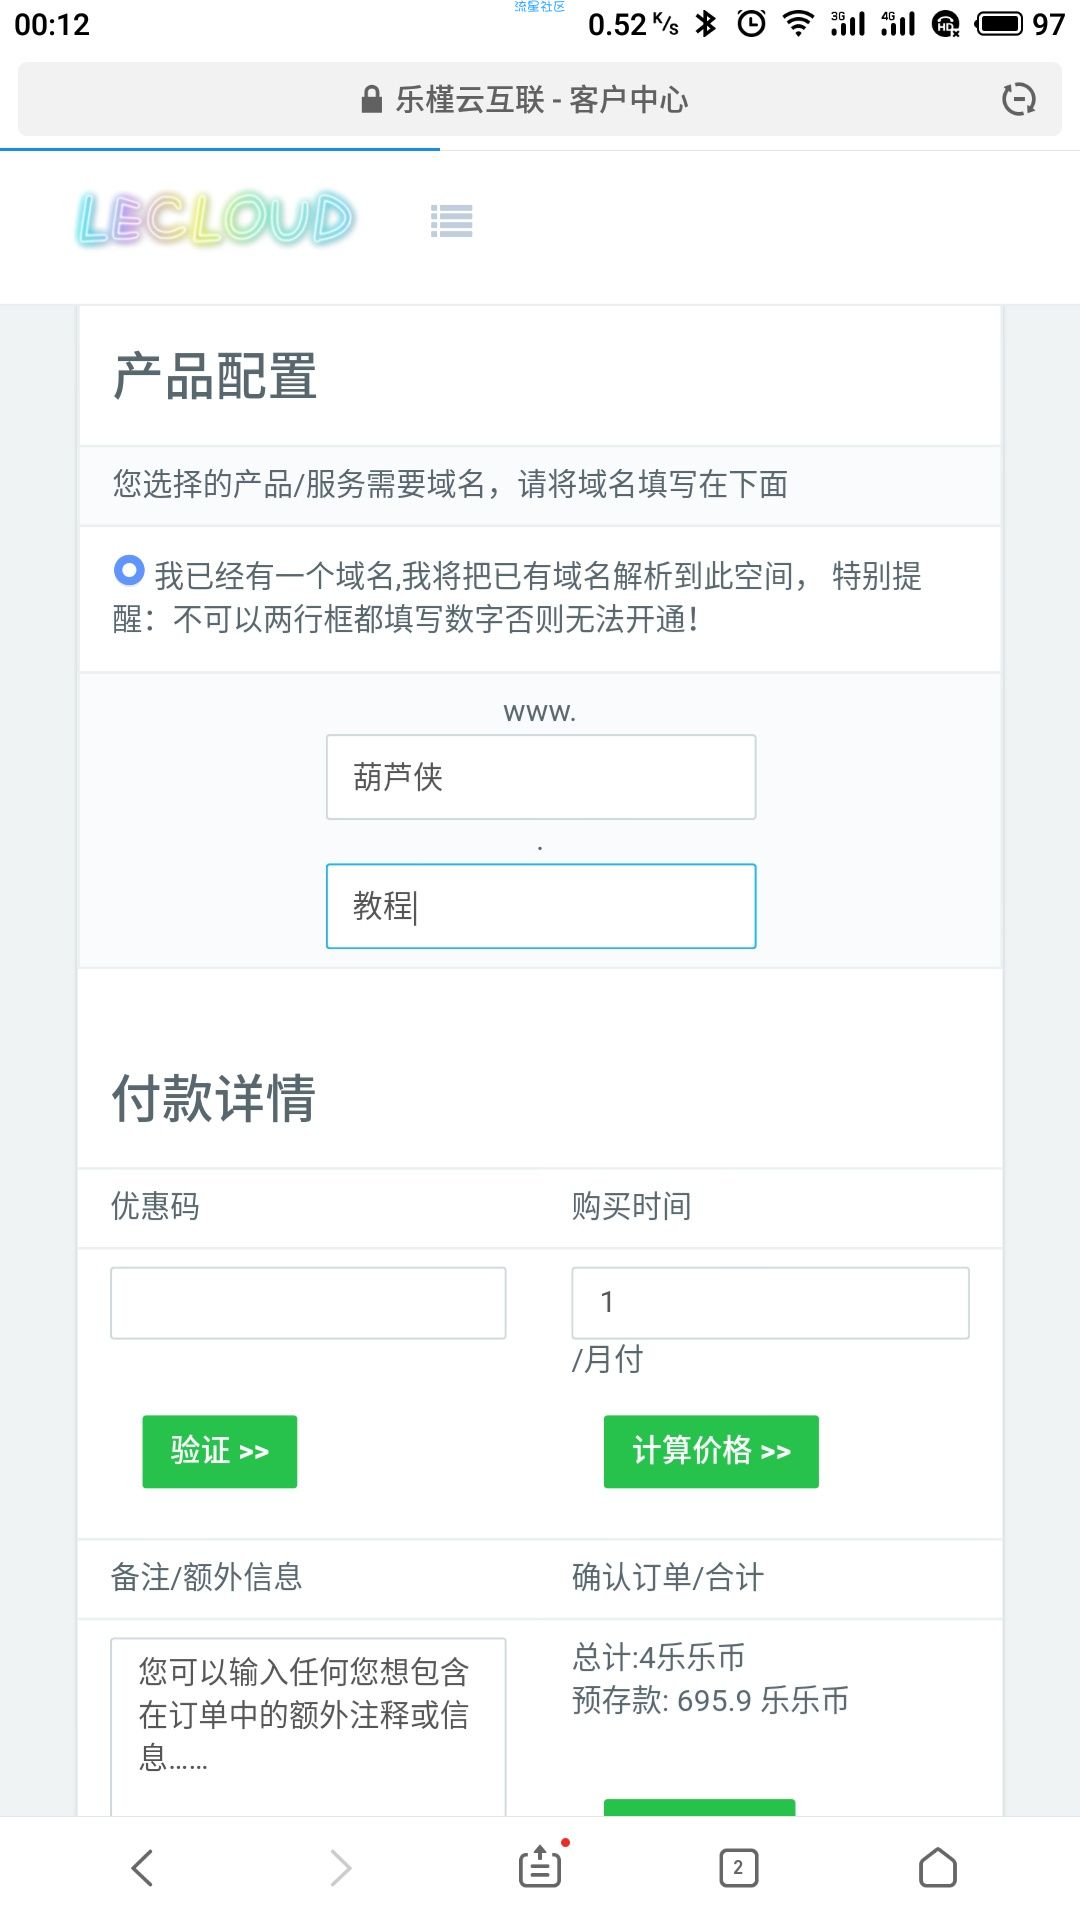This screenshot has width=1080, height=1920.
Task: Click the 购买时间 quantity field
Action: click(x=770, y=1303)
